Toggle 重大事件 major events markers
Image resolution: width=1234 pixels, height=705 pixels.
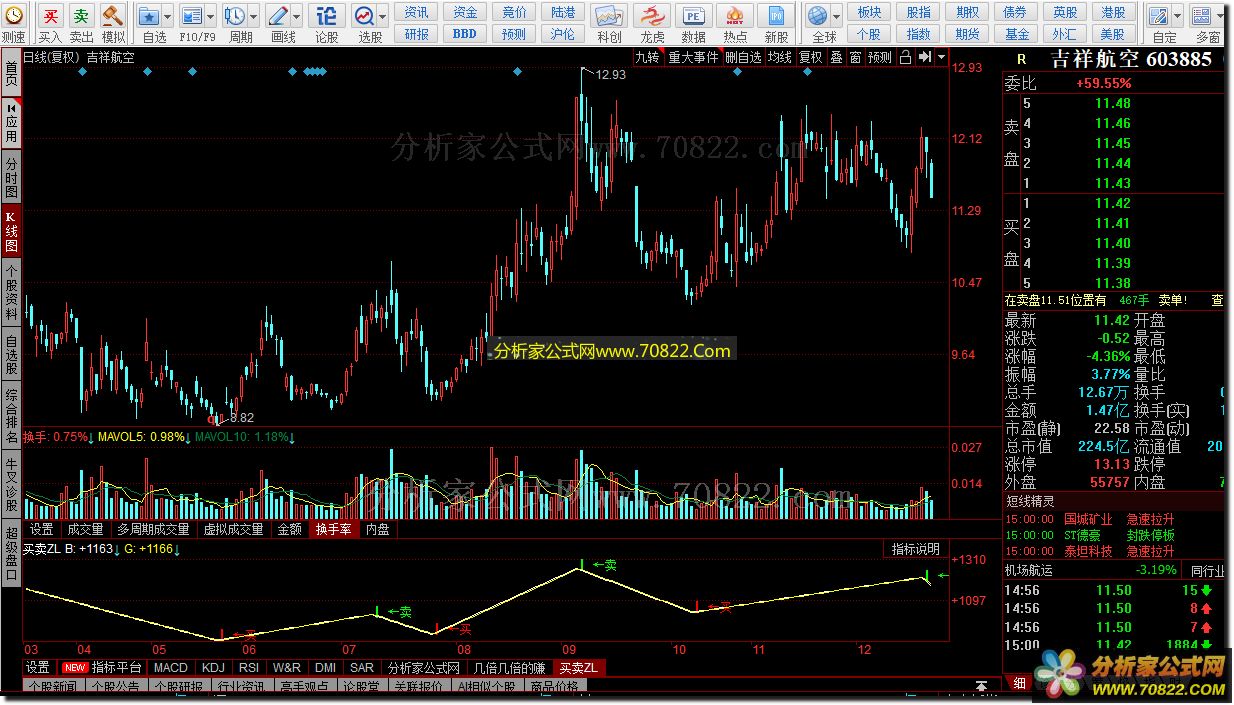tap(694, 57)
